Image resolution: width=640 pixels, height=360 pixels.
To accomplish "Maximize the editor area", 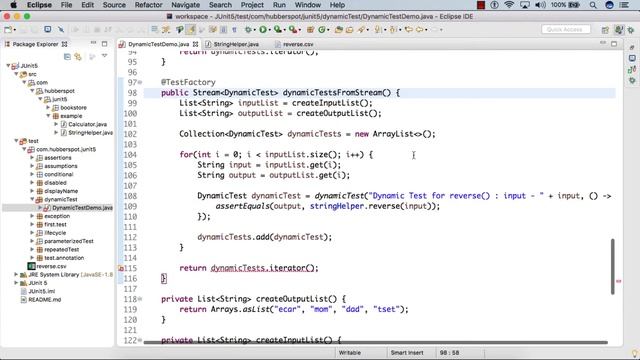I will pyautogui.click(x=614, y=44).
